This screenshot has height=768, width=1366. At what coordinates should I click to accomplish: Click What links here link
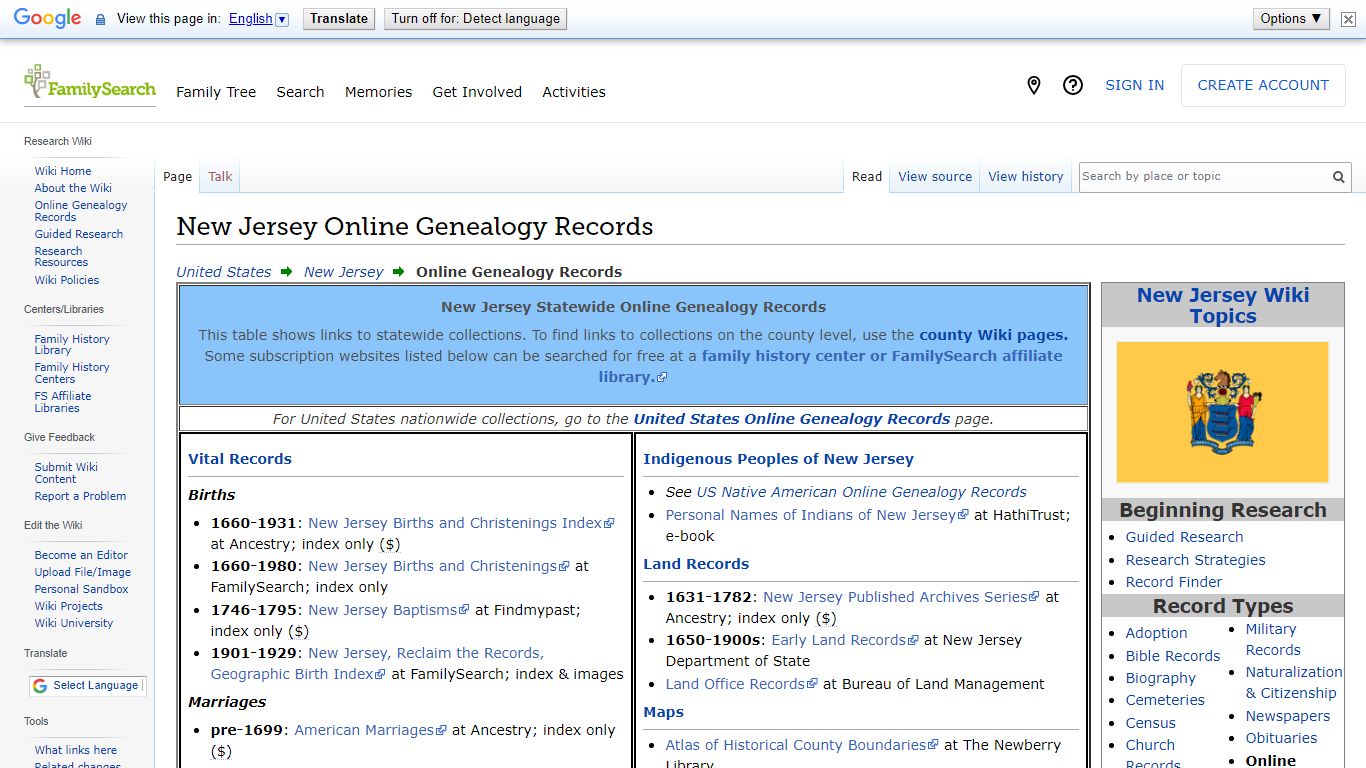point(76,750)
